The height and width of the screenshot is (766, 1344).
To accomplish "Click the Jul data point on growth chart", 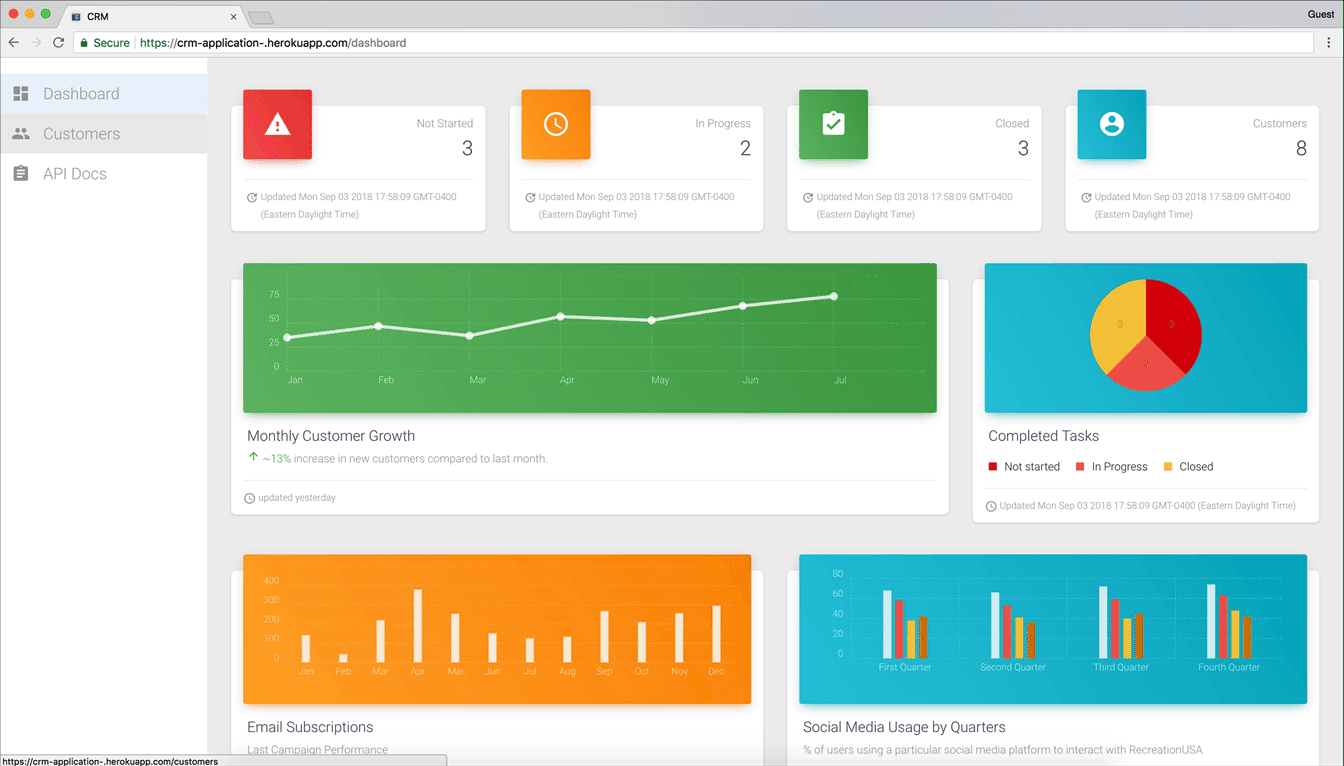I will tap(834, 296).
